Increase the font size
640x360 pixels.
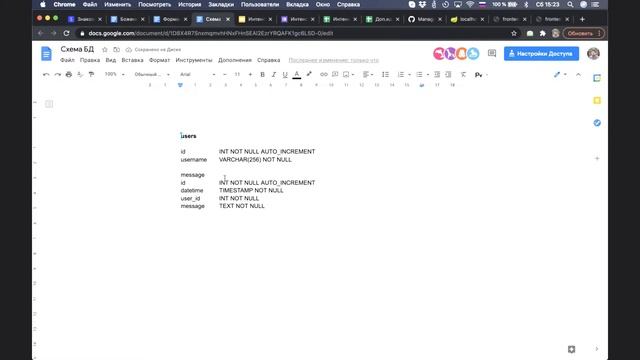(250, 74)
